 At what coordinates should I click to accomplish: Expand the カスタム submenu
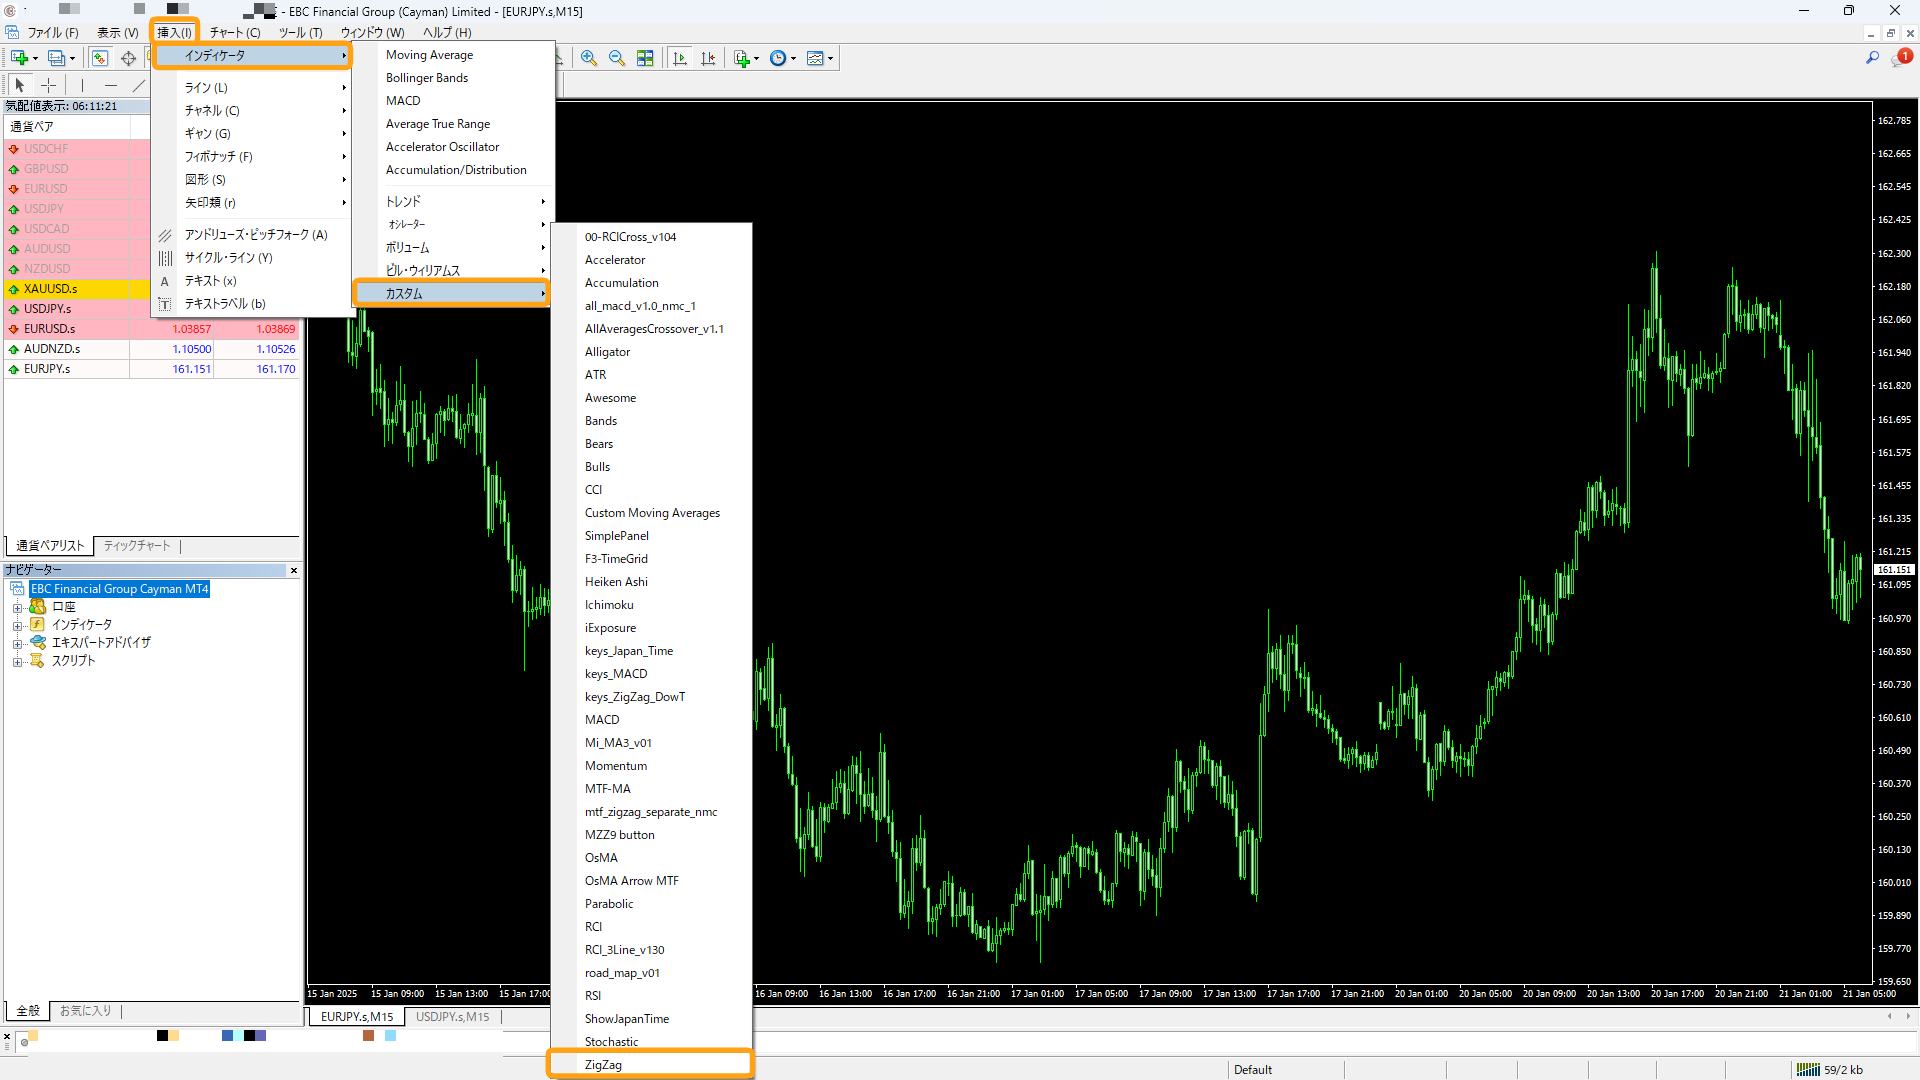[x=455, y=293]
